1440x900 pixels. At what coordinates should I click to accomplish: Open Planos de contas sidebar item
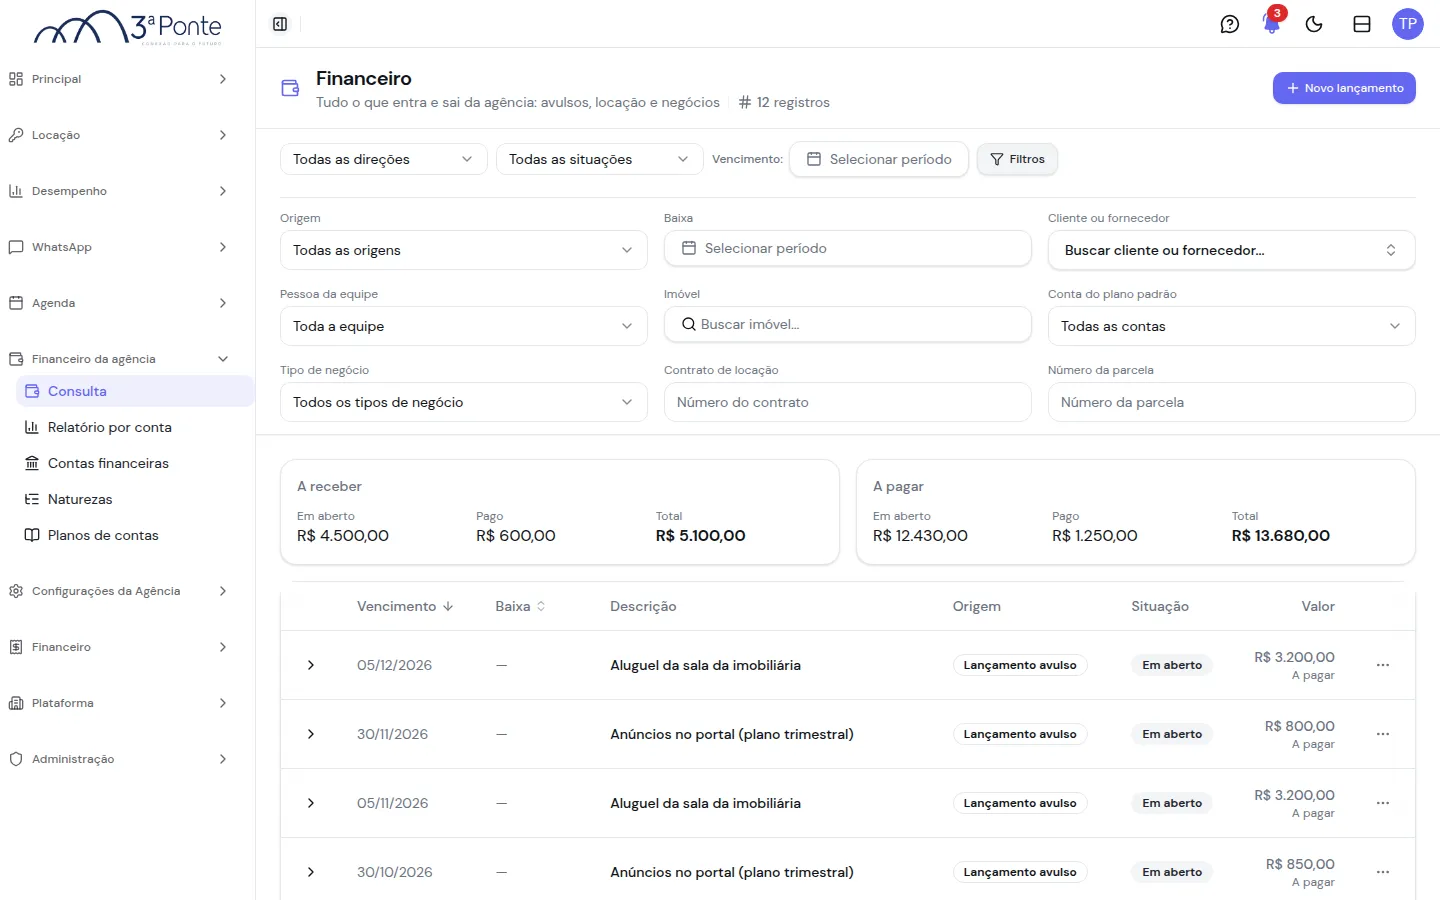[135, 535]
